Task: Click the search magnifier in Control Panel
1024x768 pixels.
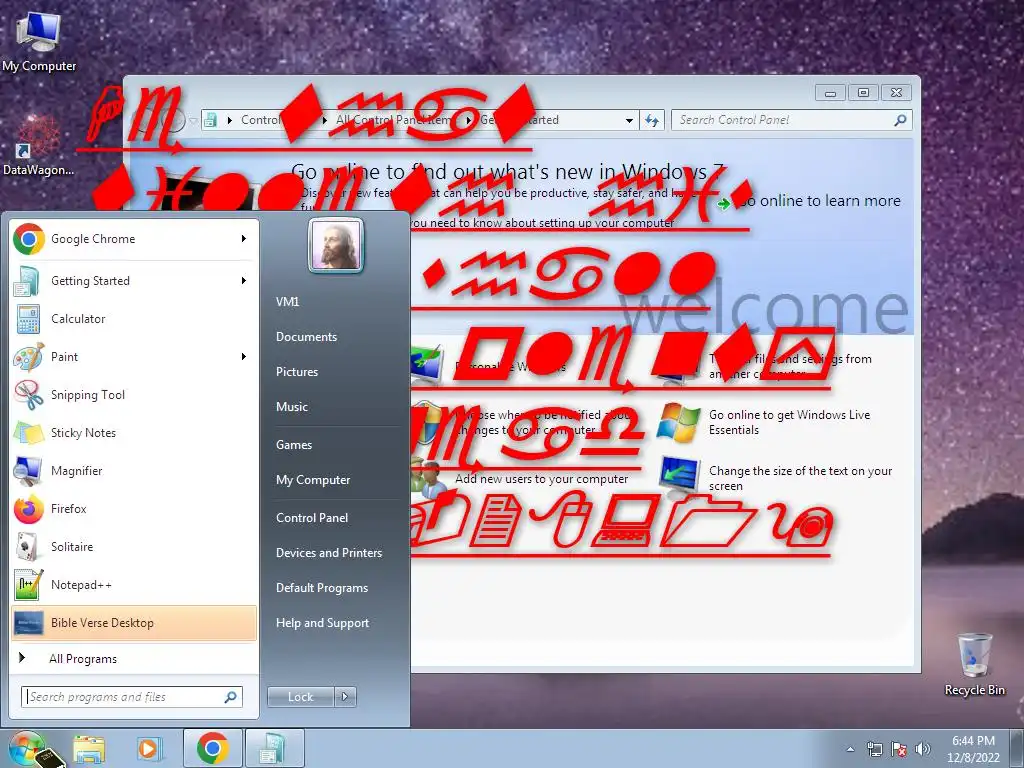Action: point(901,120)
